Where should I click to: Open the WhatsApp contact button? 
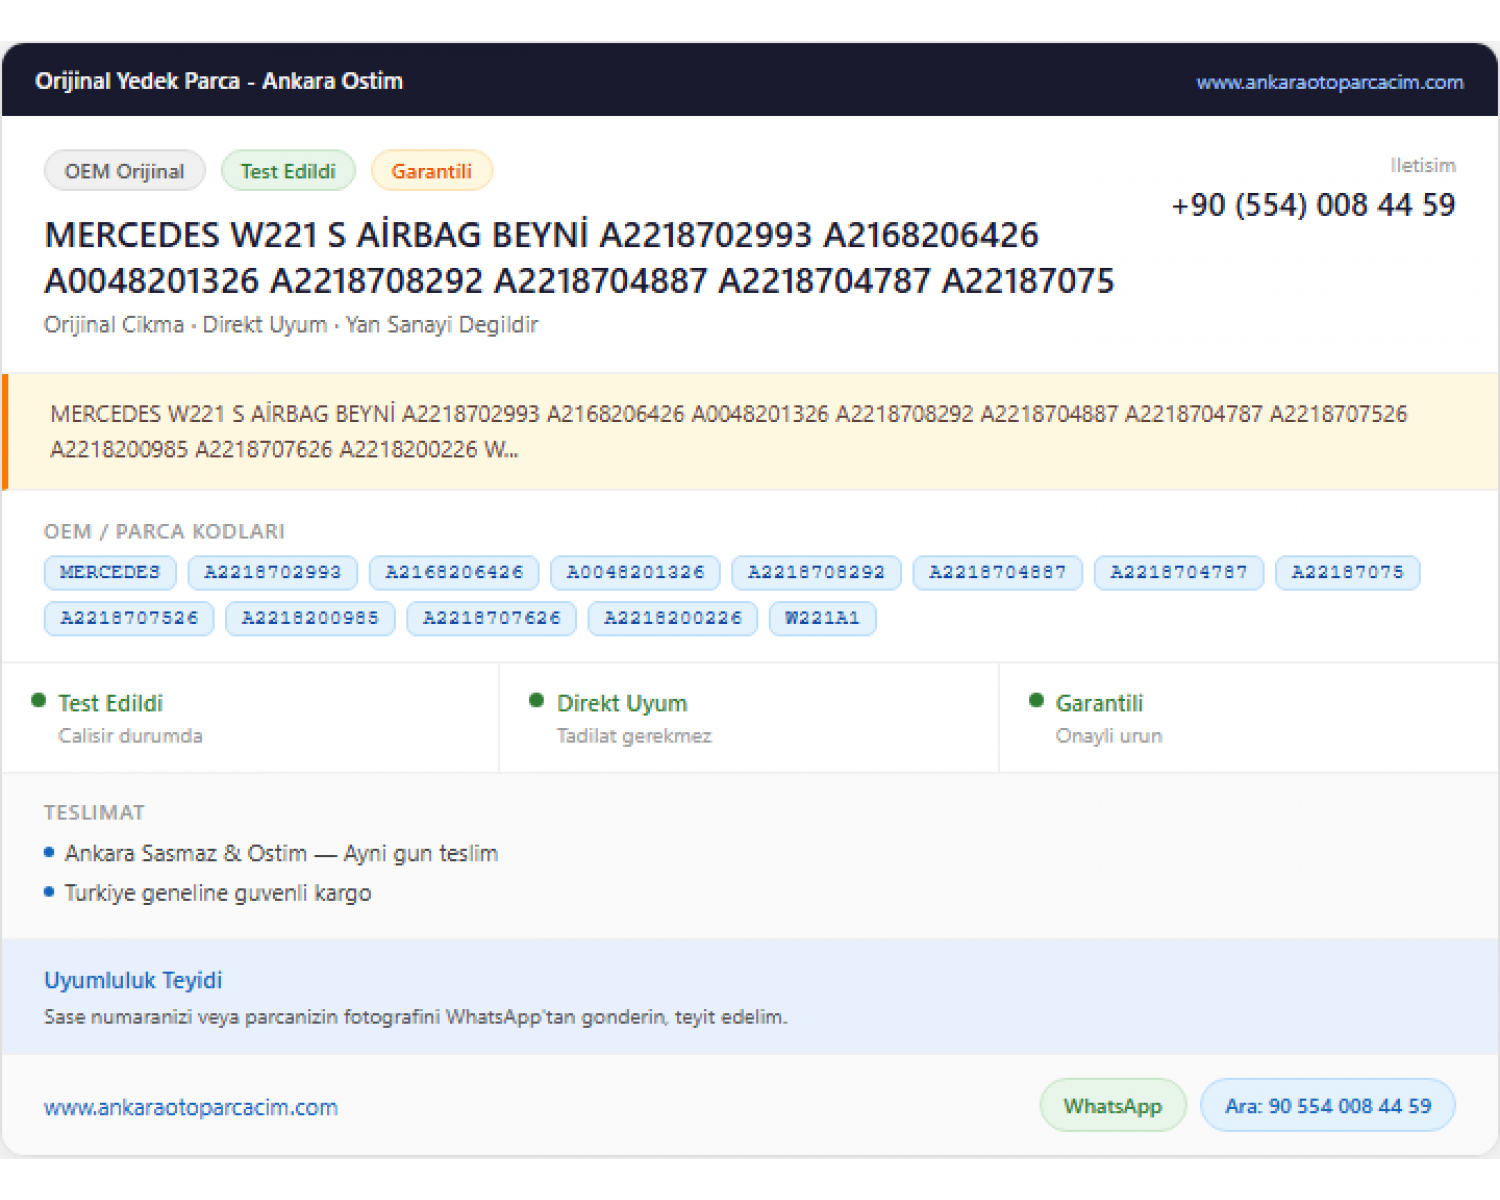pos(1113,1106)
